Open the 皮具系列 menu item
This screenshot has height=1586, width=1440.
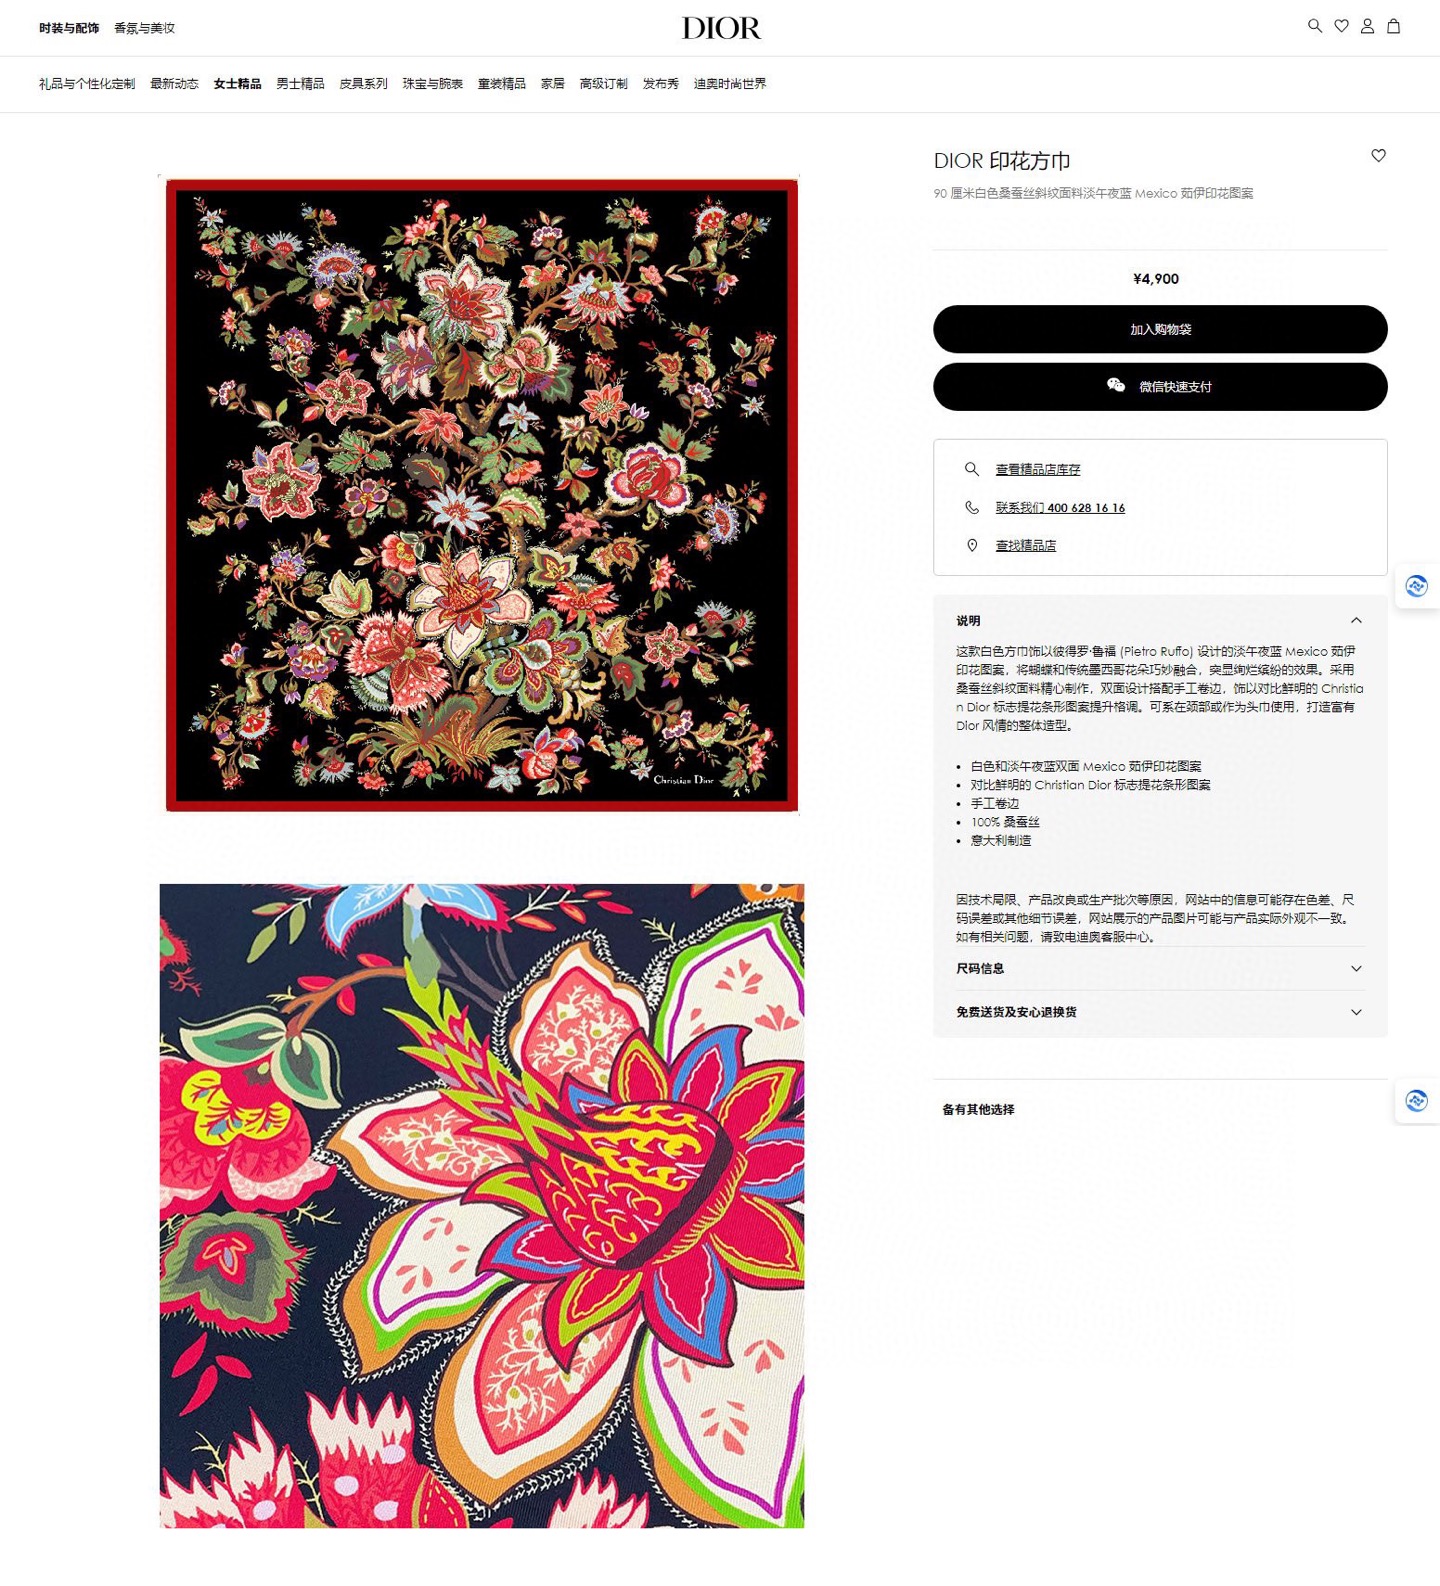[x=363, y=84]
